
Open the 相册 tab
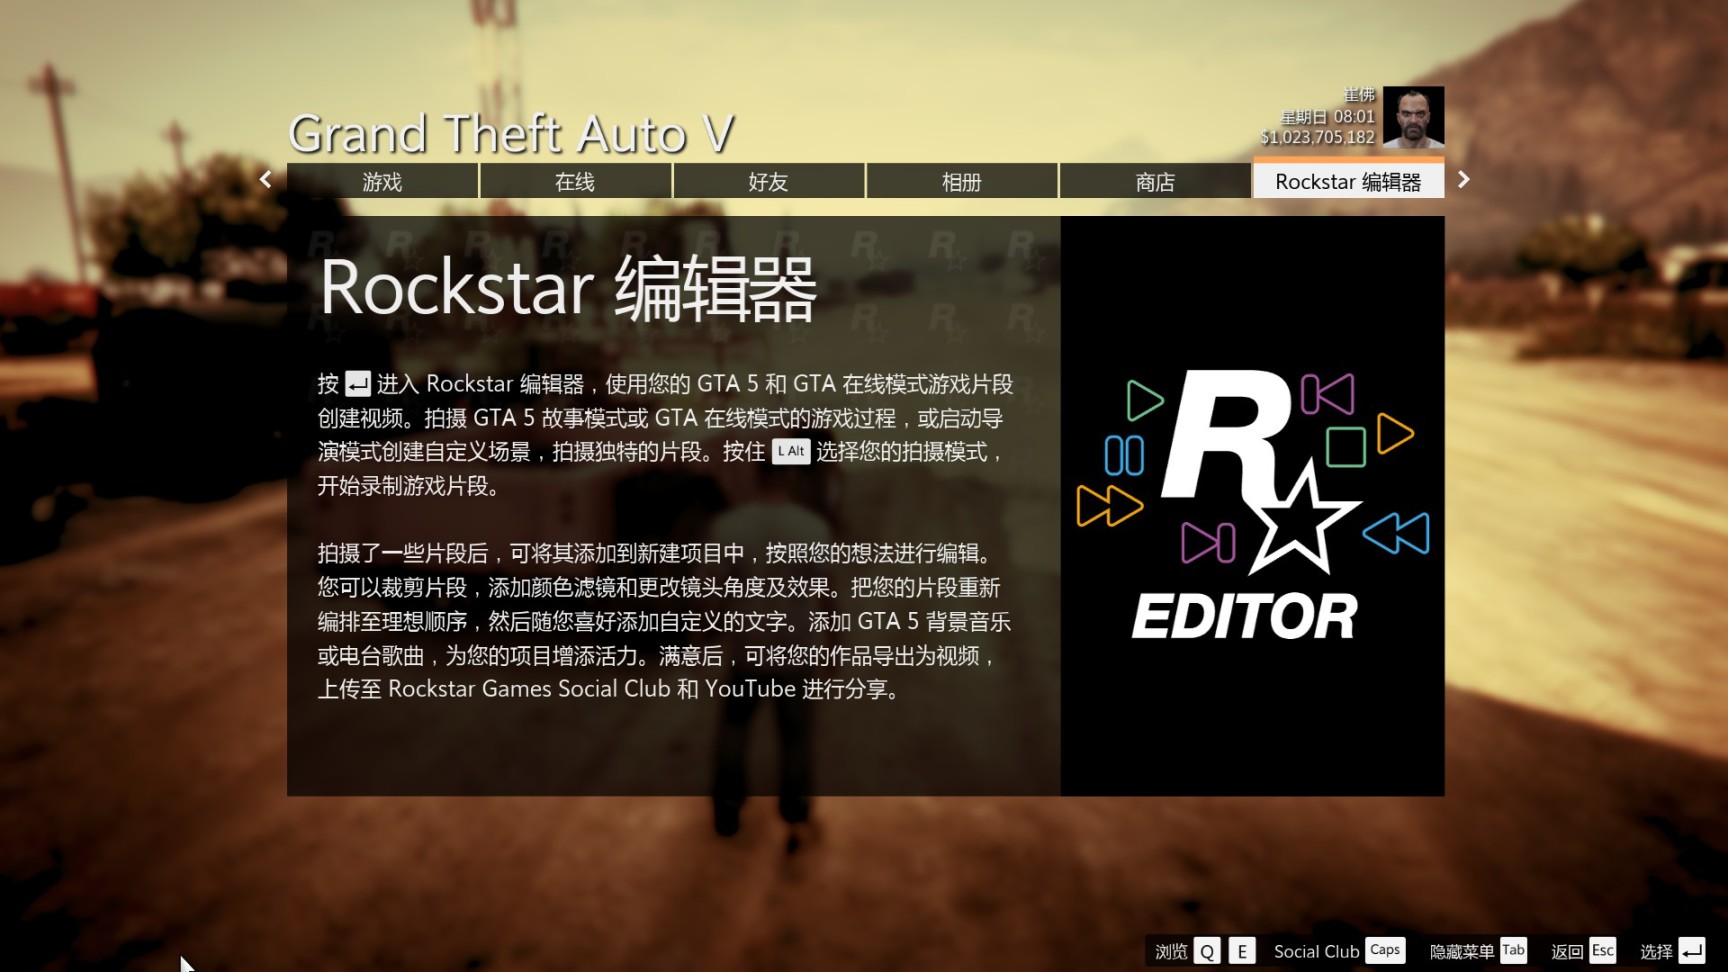point(961,181)
